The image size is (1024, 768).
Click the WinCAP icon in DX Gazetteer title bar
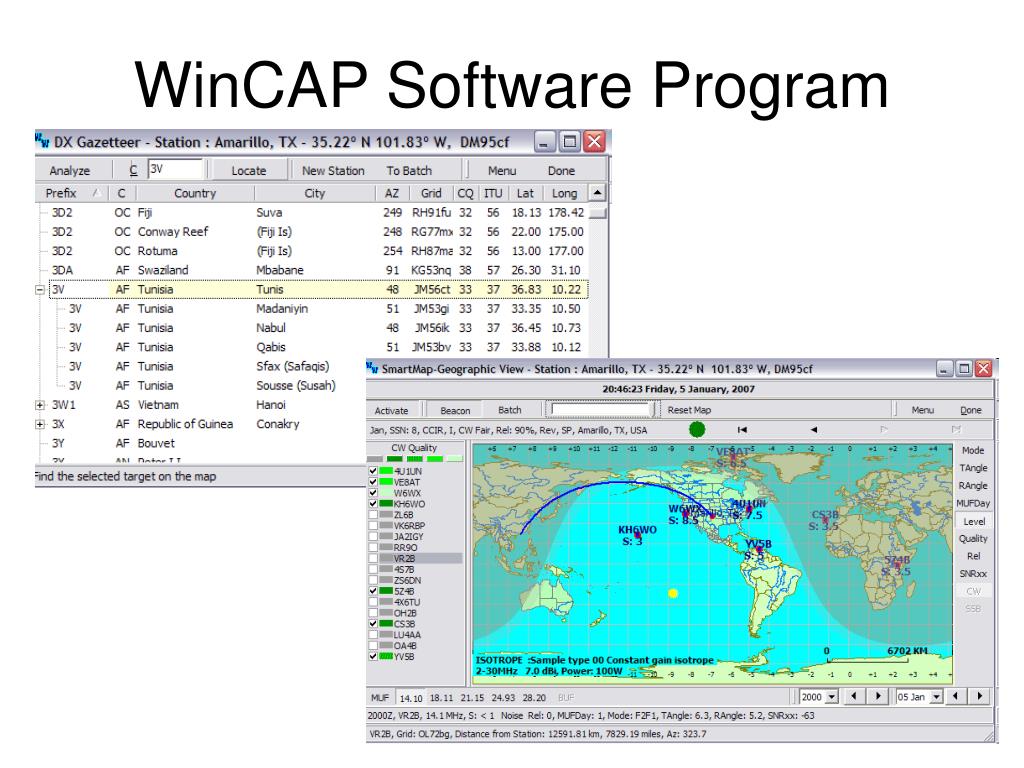42,141
